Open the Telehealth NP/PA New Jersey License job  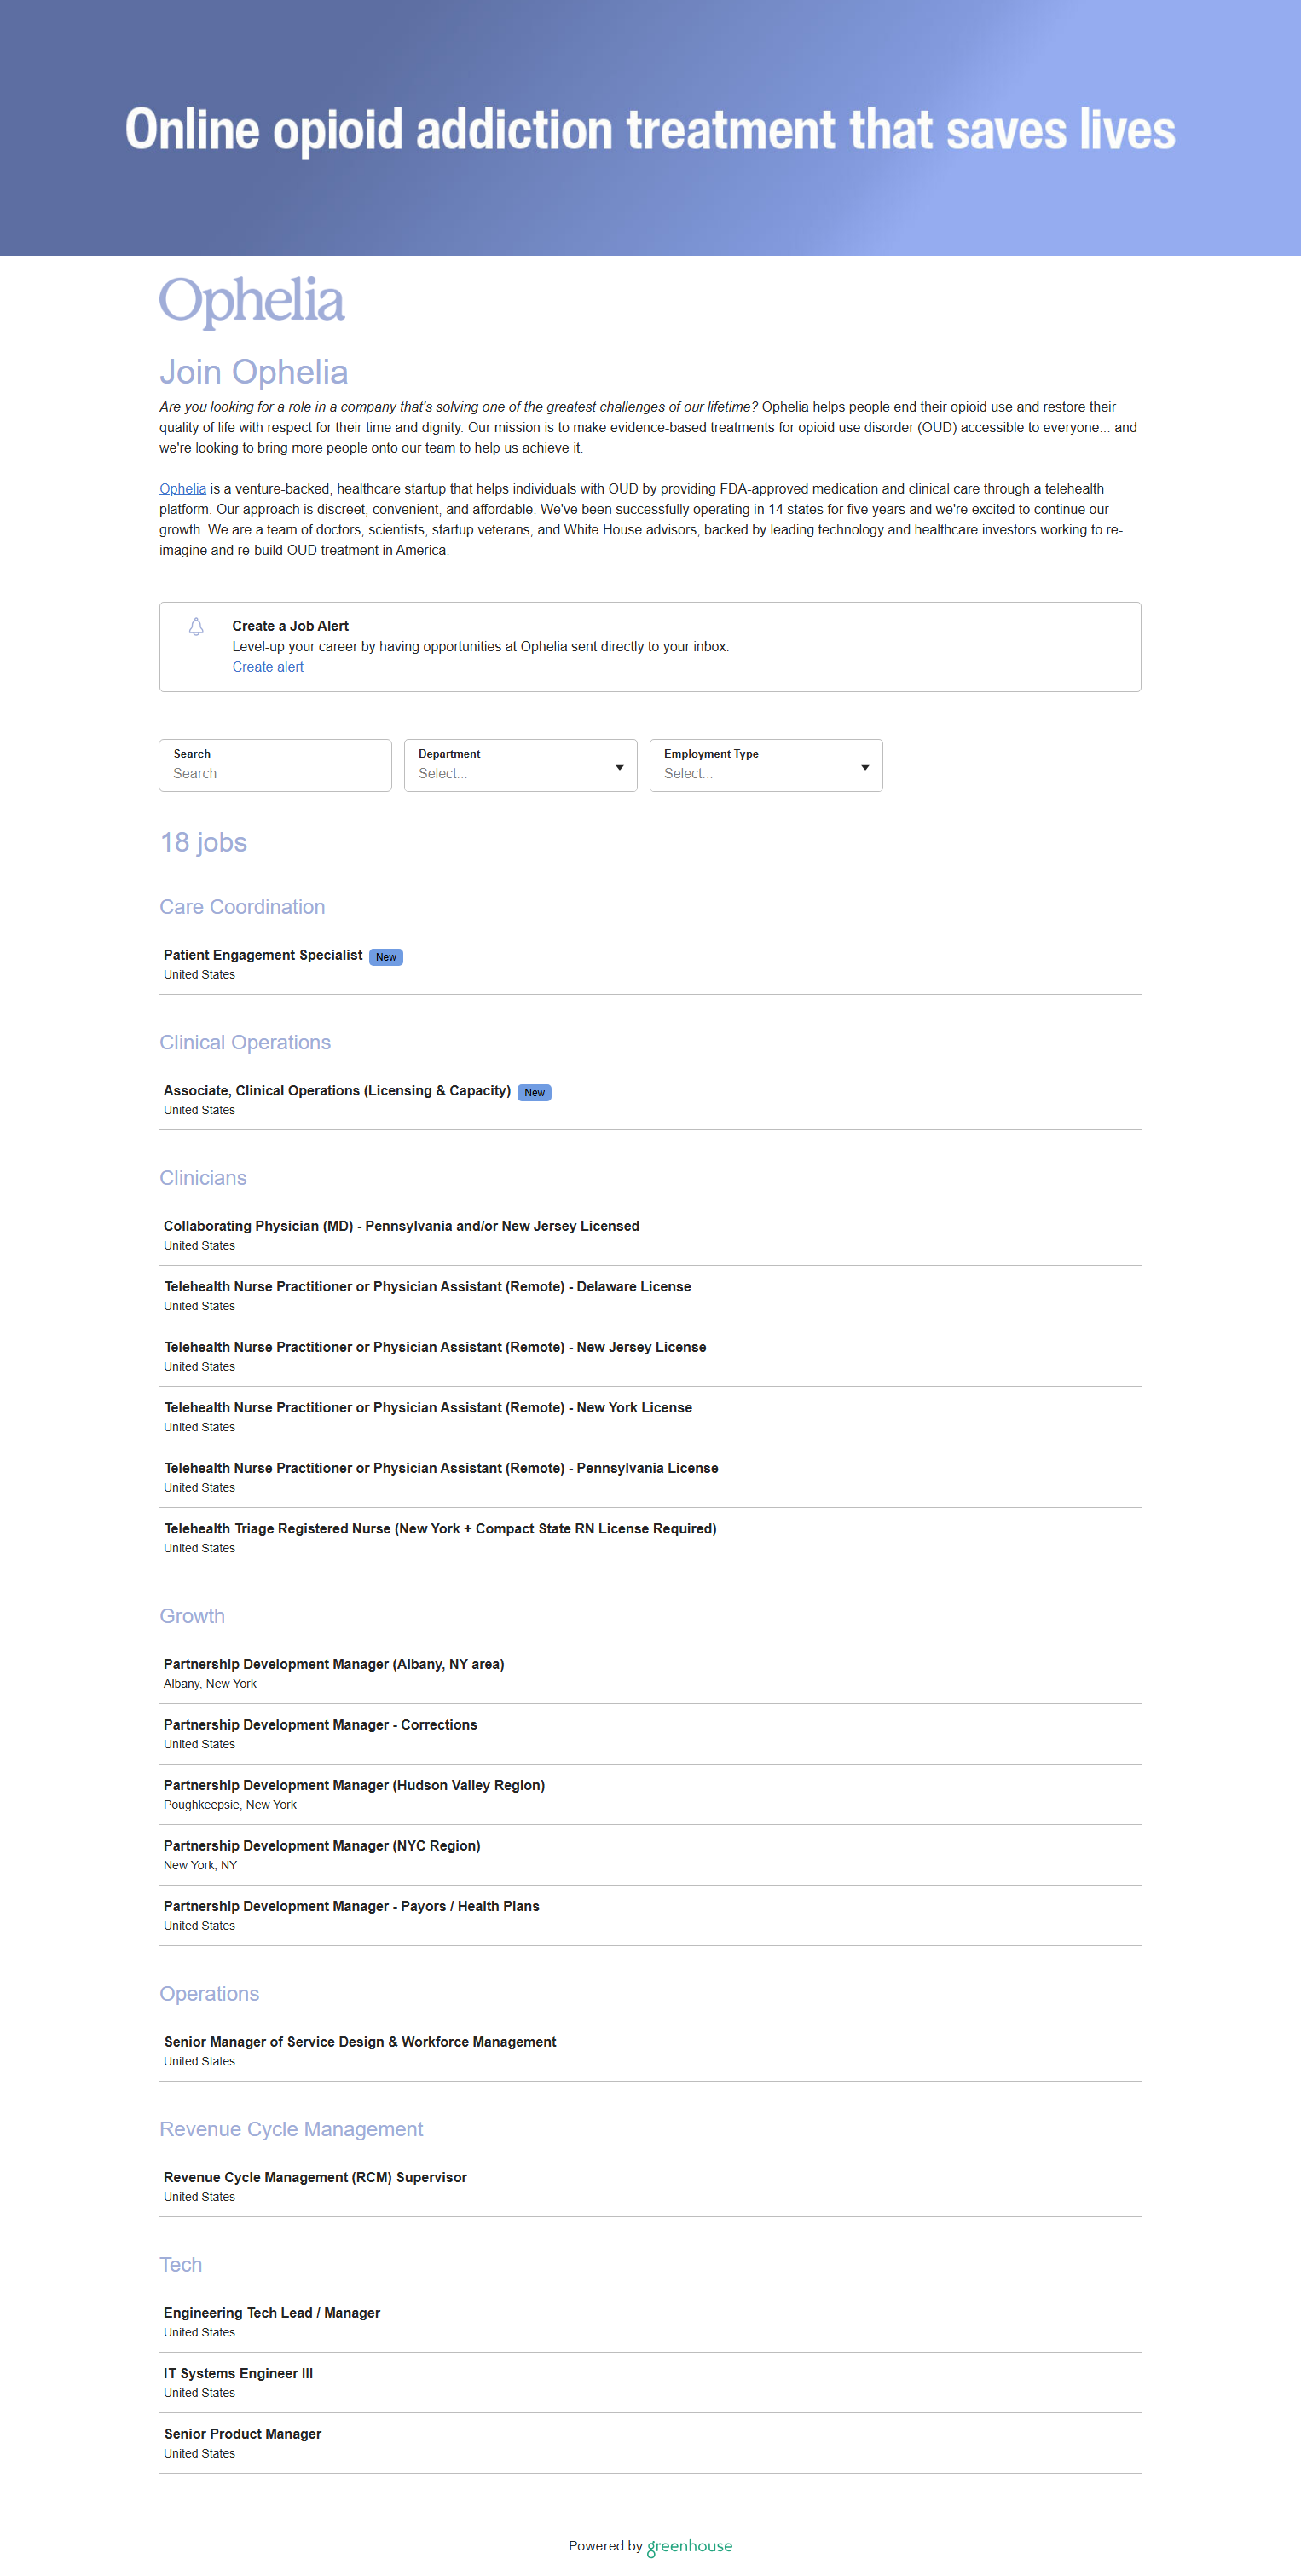(x=650, y=1356)
